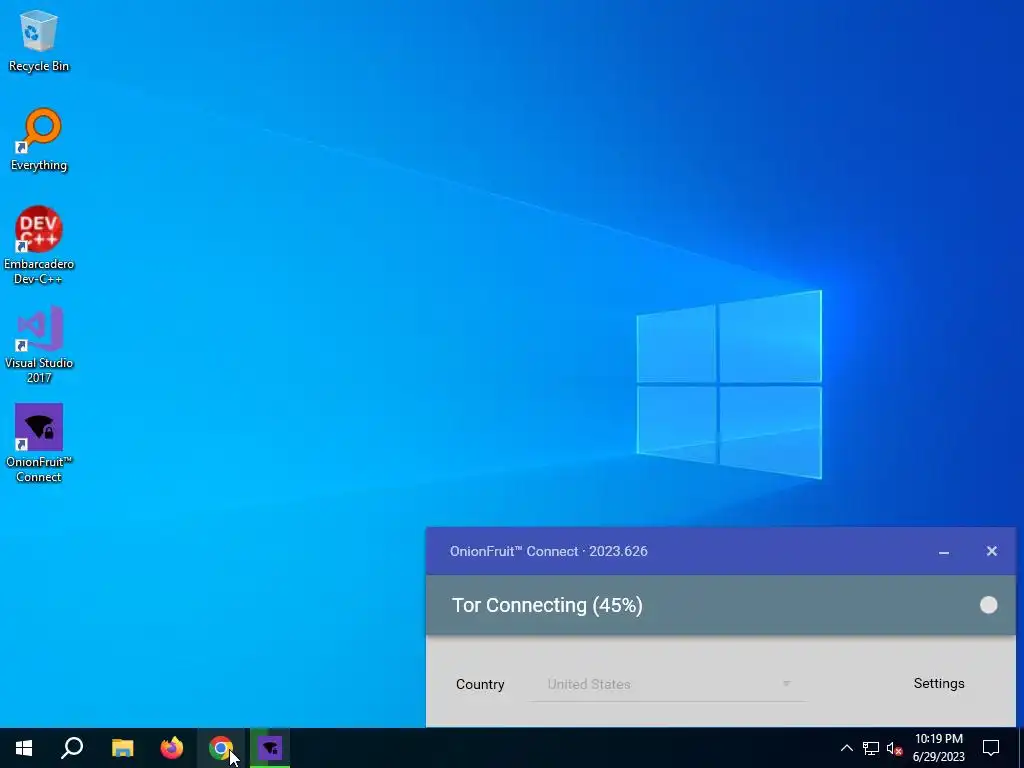
Task: Open the Country dropdown showing United States
Action: (x=669, y=684)
